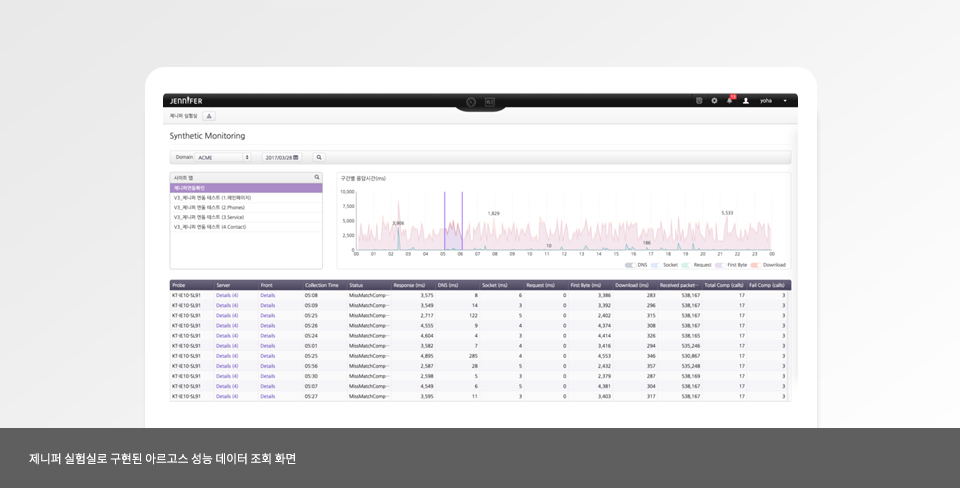Open the notifications bell with red badge
The height and width of the screenshot is (488, 960).
730,101
